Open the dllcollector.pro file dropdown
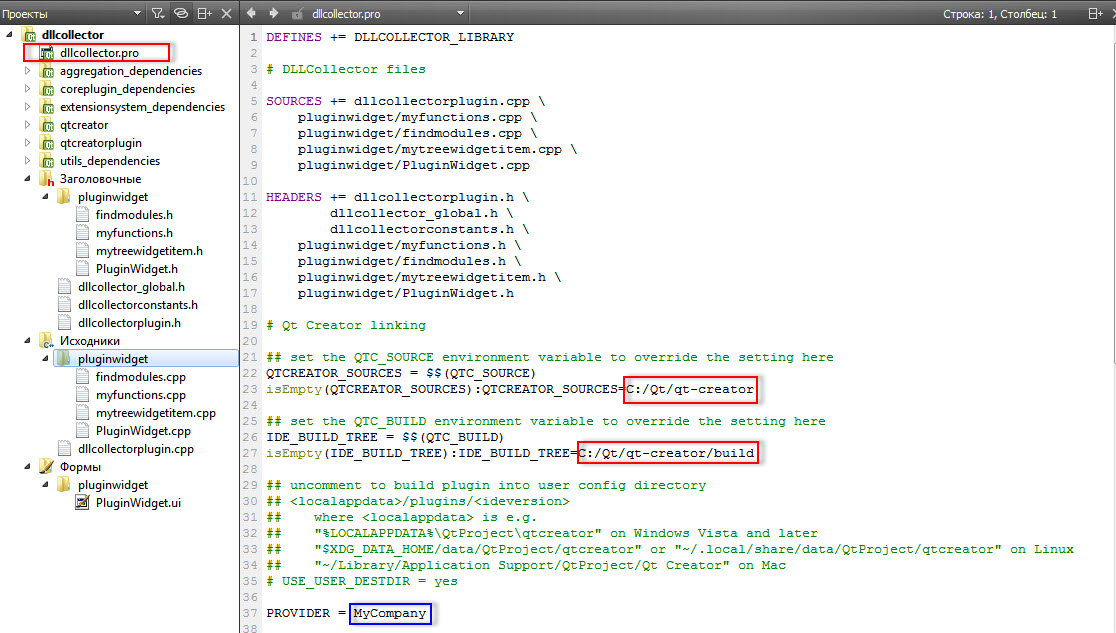Viewport: 1116px width, 633px height. click(460, 13)
